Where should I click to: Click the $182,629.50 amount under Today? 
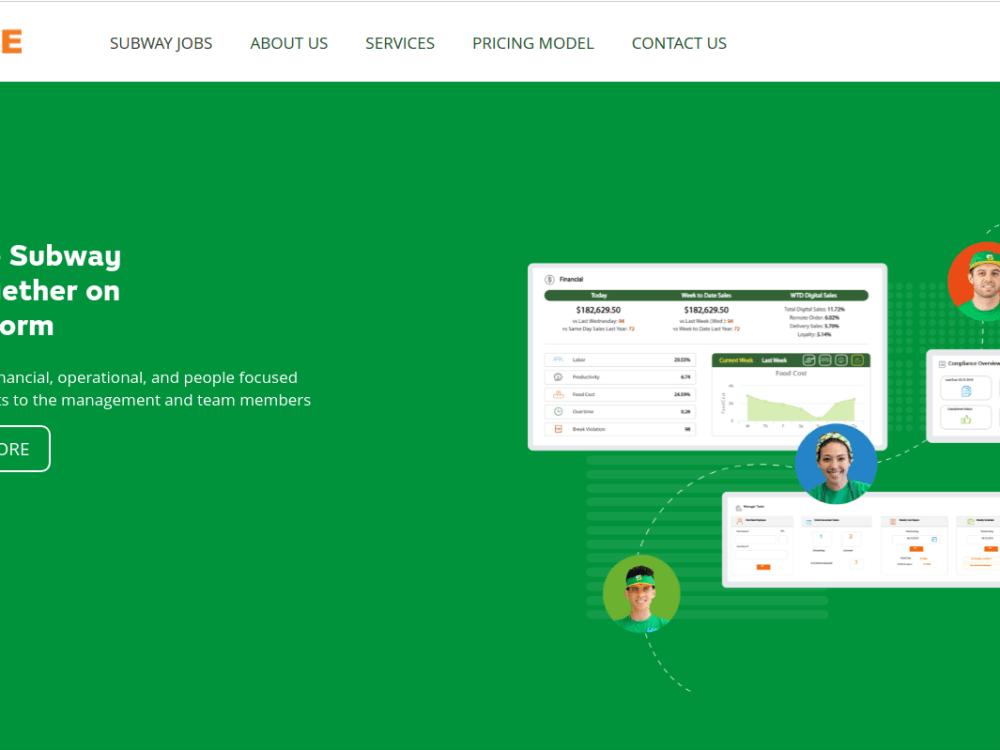click(x=598, y=310)
